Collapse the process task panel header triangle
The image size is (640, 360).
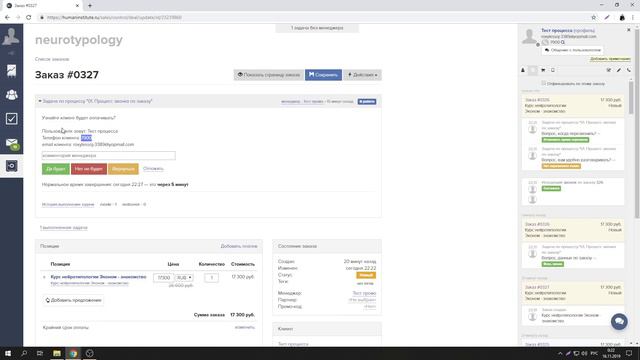tap(40, 101)
